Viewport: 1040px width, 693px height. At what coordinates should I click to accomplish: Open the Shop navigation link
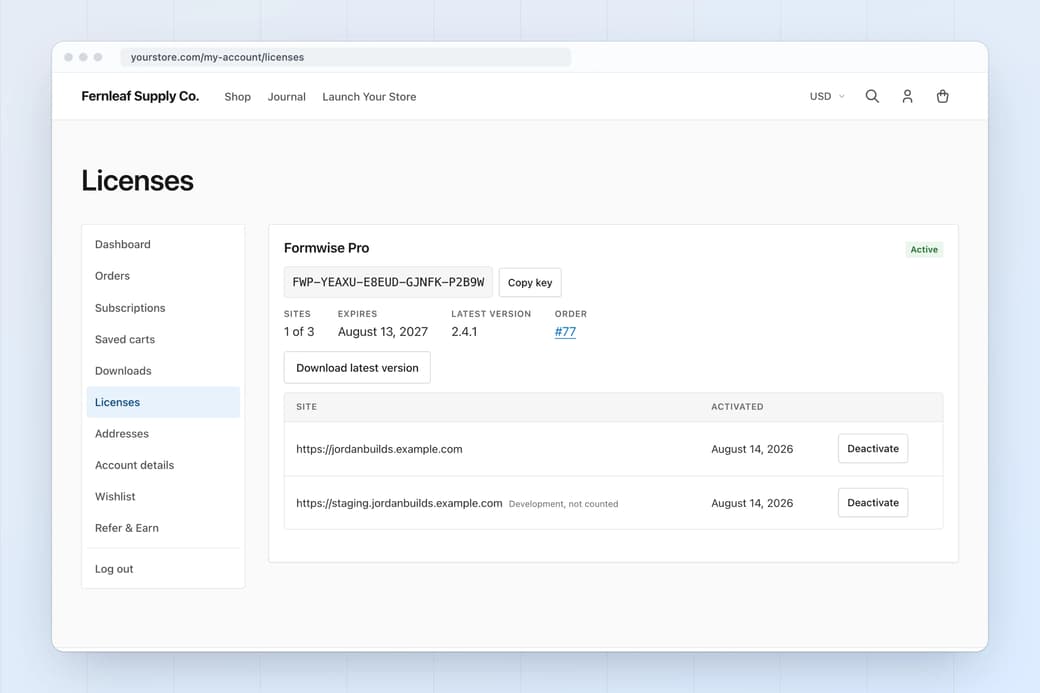point(237,97)
